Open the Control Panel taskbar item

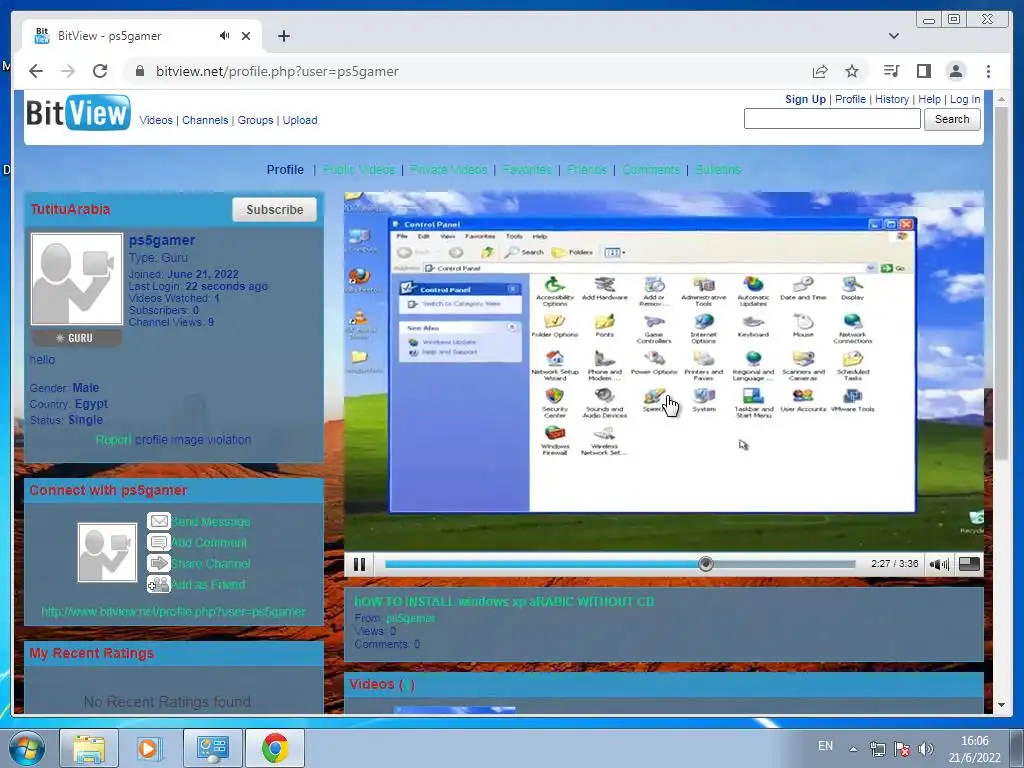[x=212, y=748]
